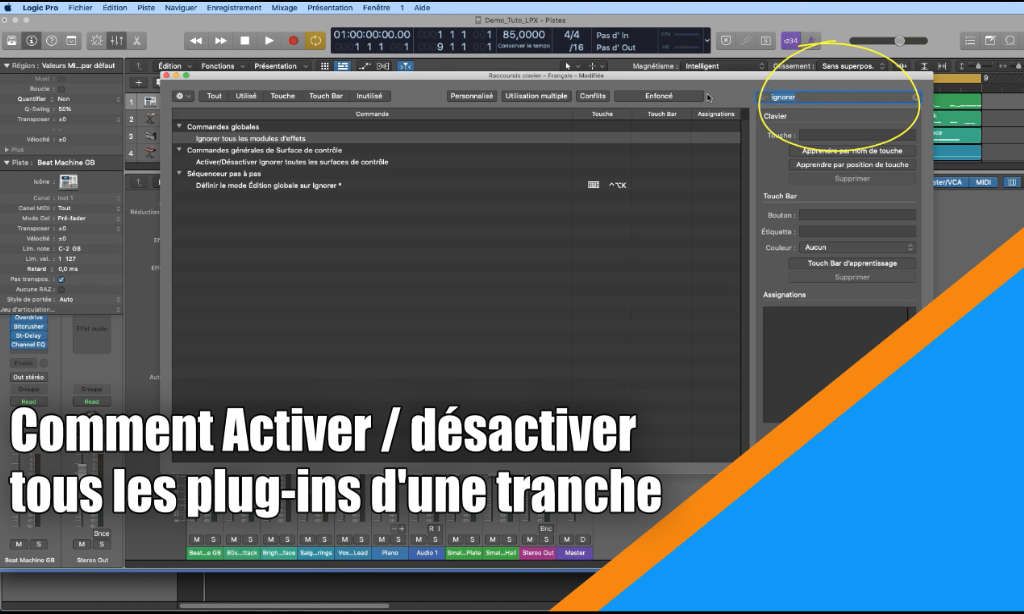Open the Quick Help icon
Viewport: 1024px width, 614px height.
point(52,40)
